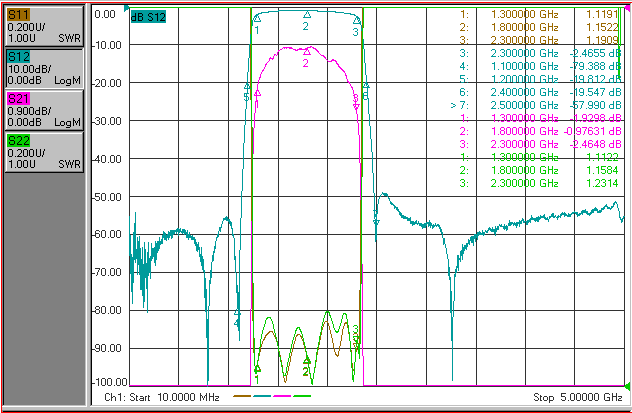Click the 0.00 y-axis label

[105, 15]
